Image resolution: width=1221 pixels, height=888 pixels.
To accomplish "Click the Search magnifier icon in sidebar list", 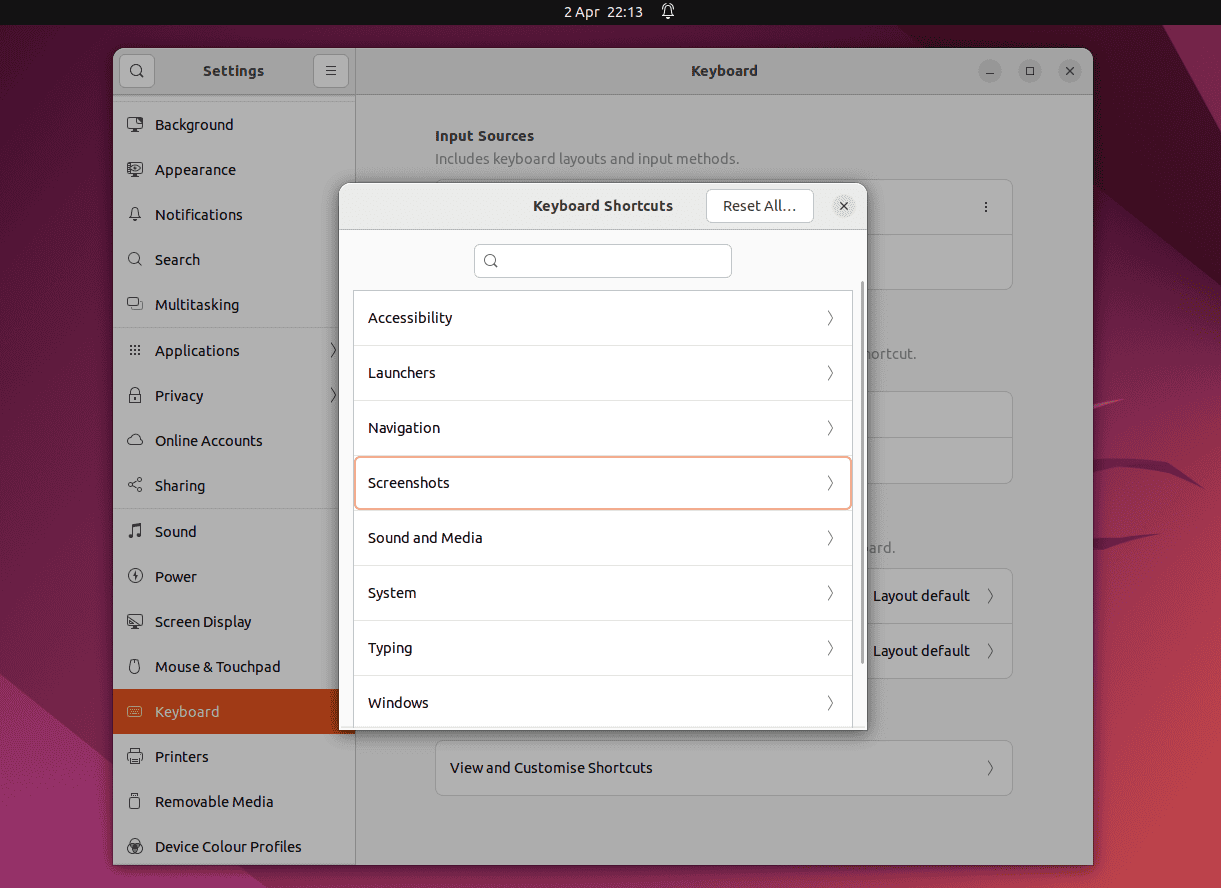I will [x=135, y=260].
